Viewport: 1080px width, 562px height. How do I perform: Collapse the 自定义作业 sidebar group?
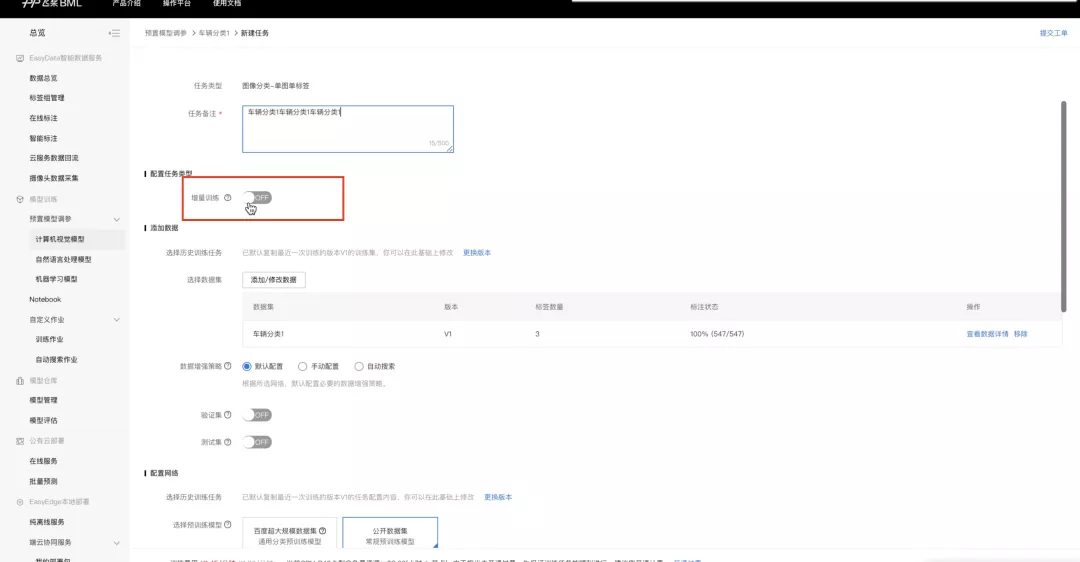[116, 320]
